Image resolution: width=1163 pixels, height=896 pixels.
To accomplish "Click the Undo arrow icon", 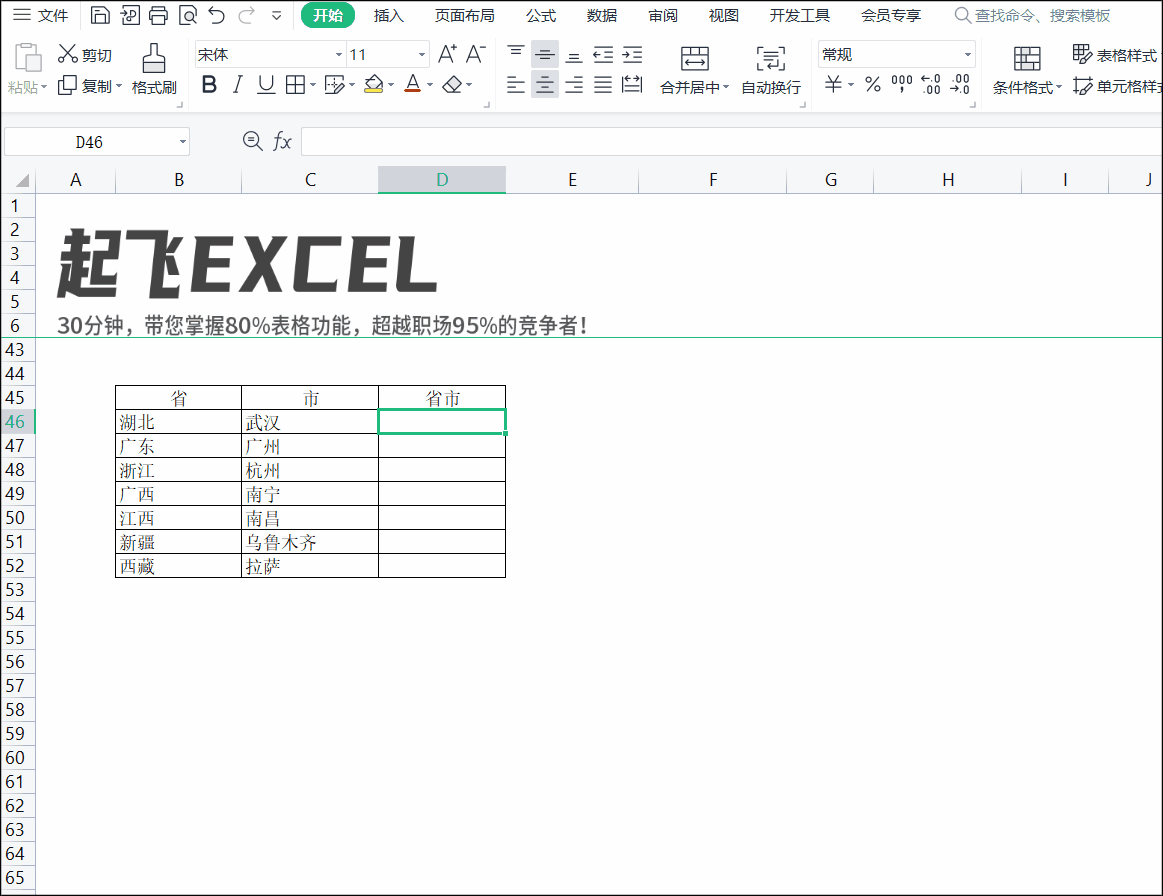I will click(217, 15).
